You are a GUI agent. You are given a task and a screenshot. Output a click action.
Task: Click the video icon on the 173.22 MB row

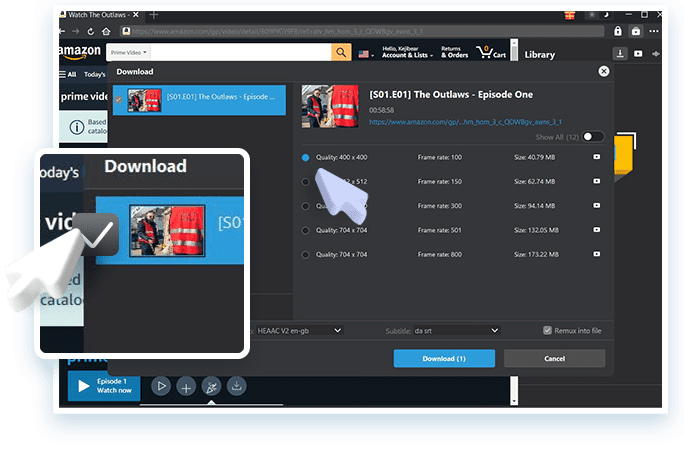click(x=596, y=254)
